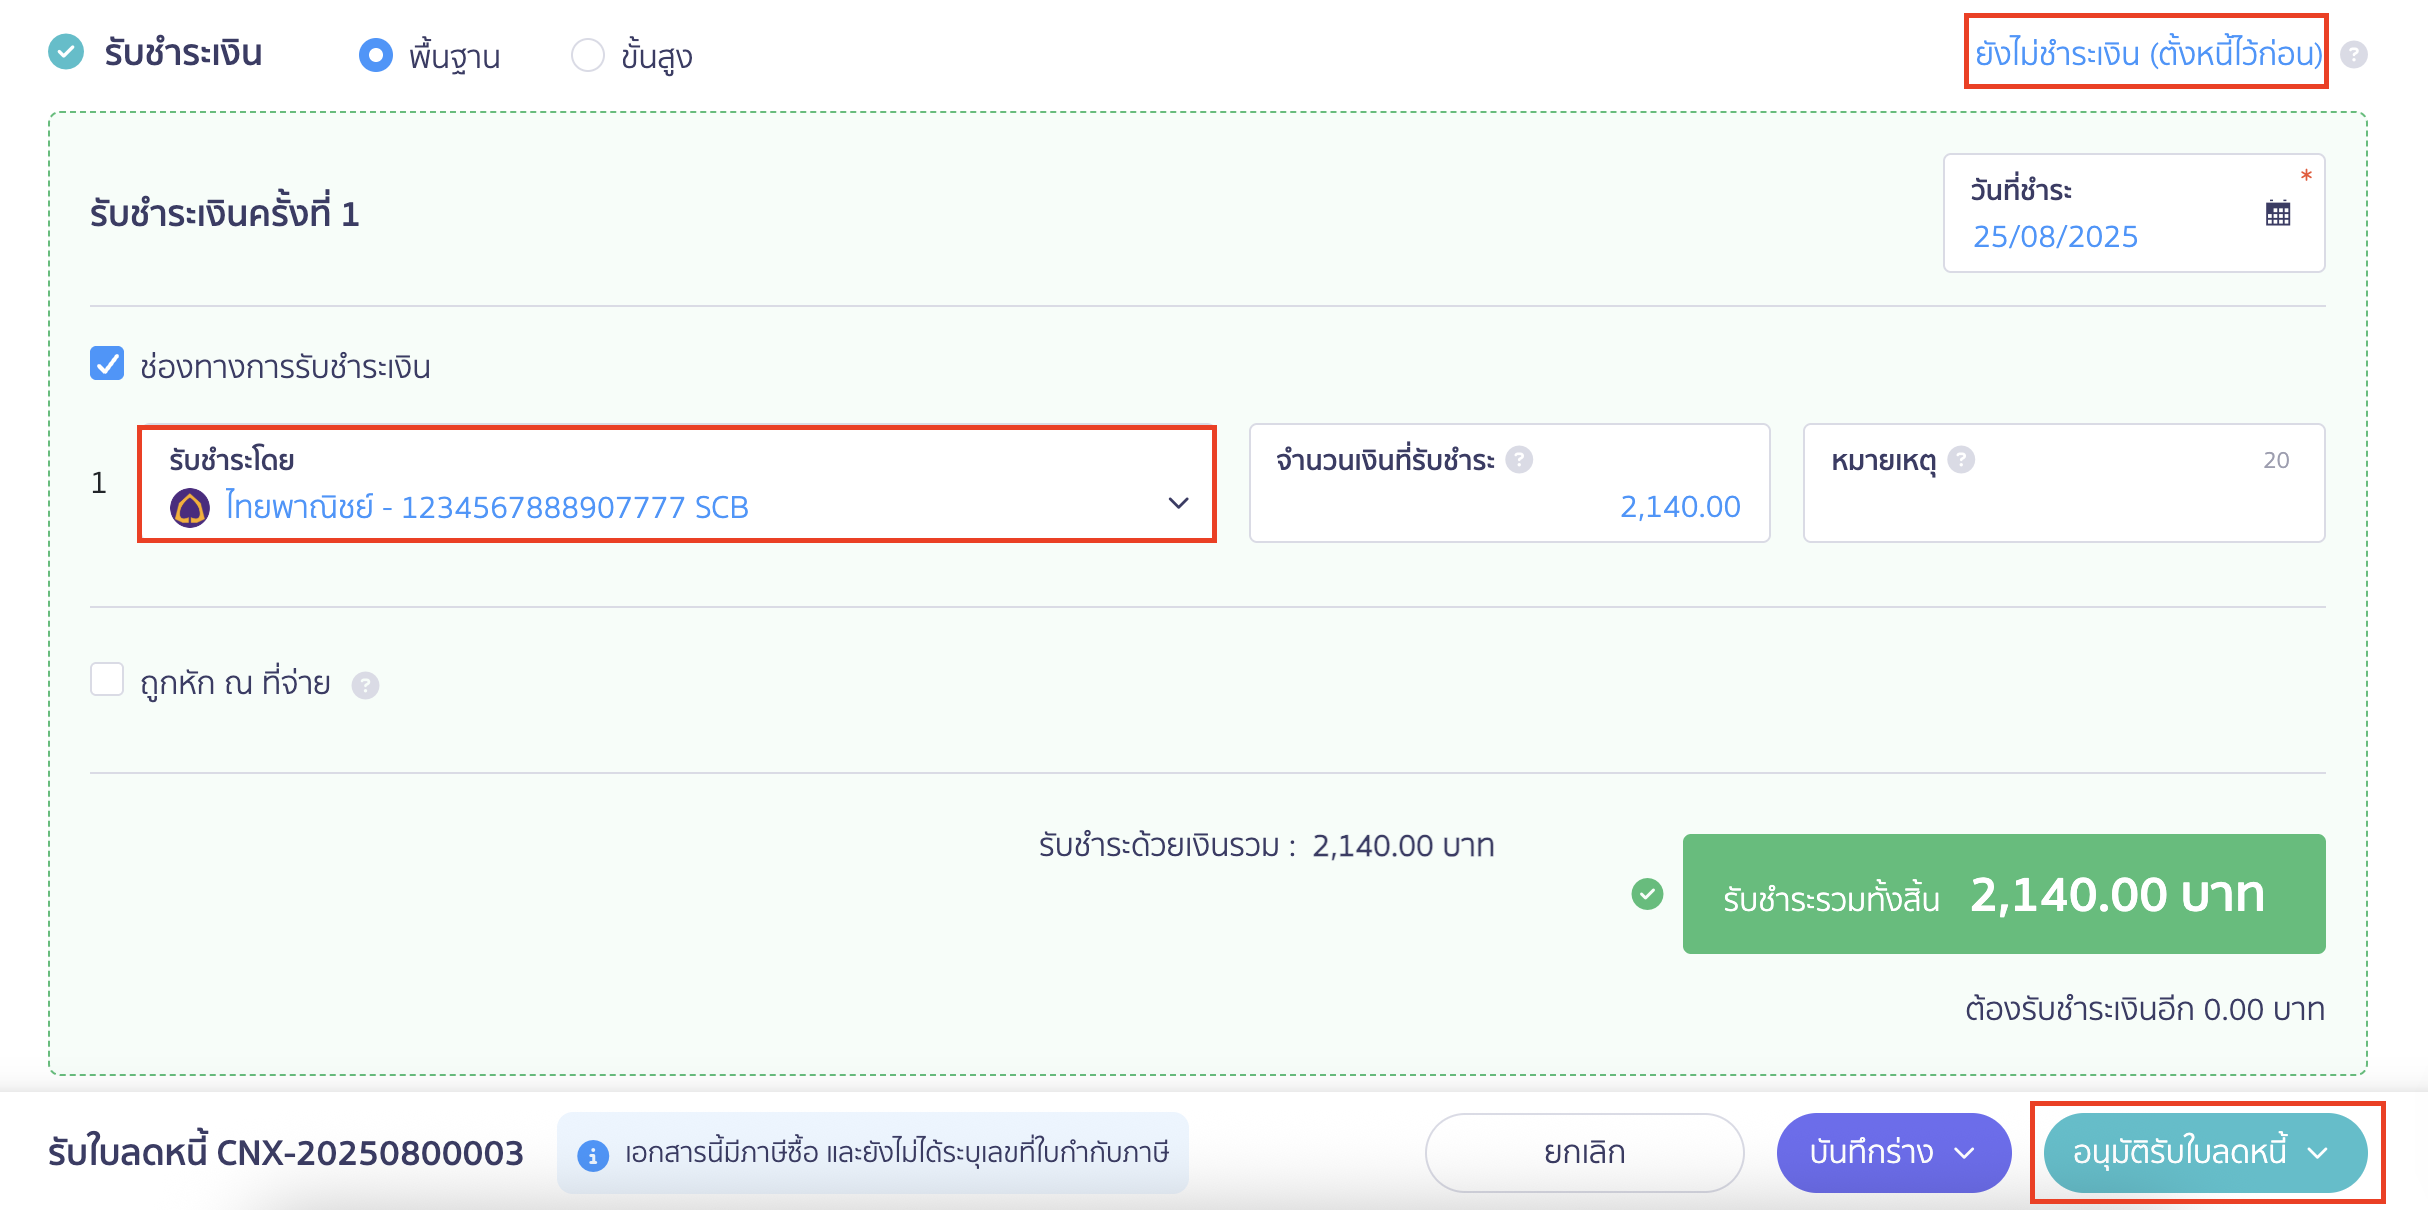This screenshot has width=2428, height=1210.
Task: Open help icon next to จำนวนเงินที่รับชำระ
Action: (1519, 459)
